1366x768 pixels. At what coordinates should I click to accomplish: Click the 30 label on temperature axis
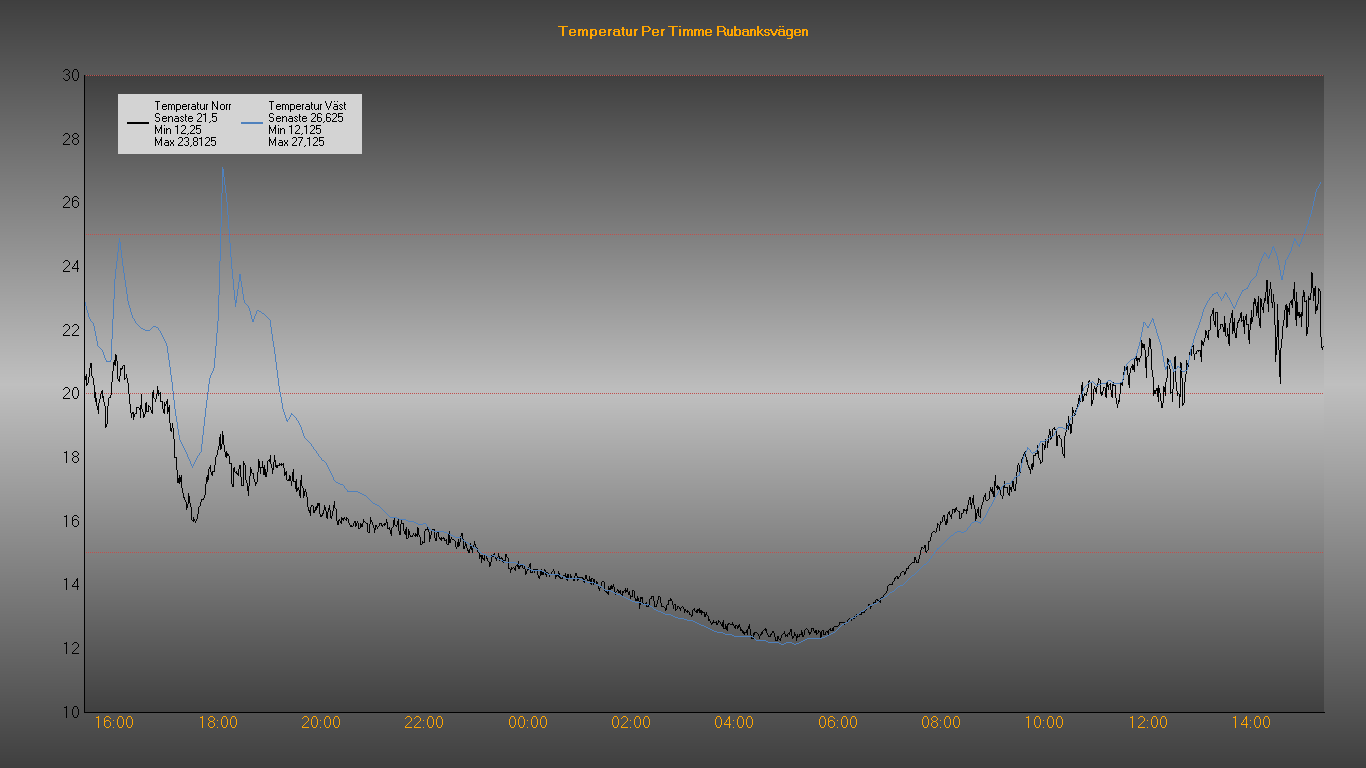[x=70, y=75]
